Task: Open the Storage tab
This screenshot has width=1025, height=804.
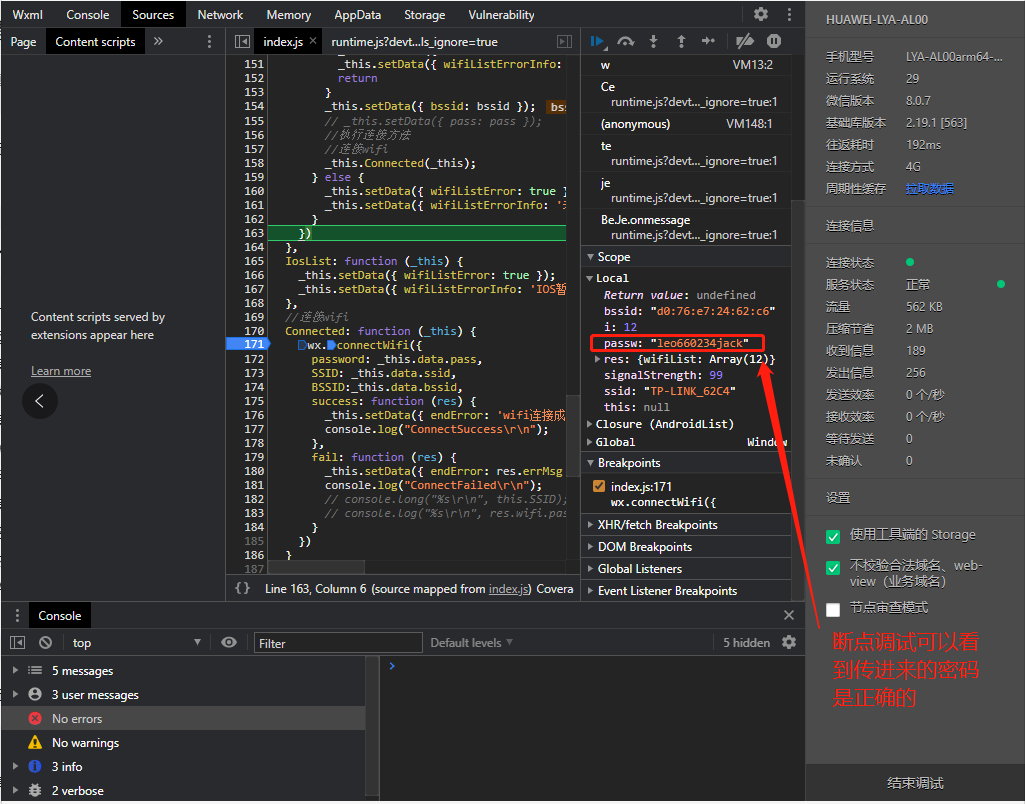Action: point(424,14)
